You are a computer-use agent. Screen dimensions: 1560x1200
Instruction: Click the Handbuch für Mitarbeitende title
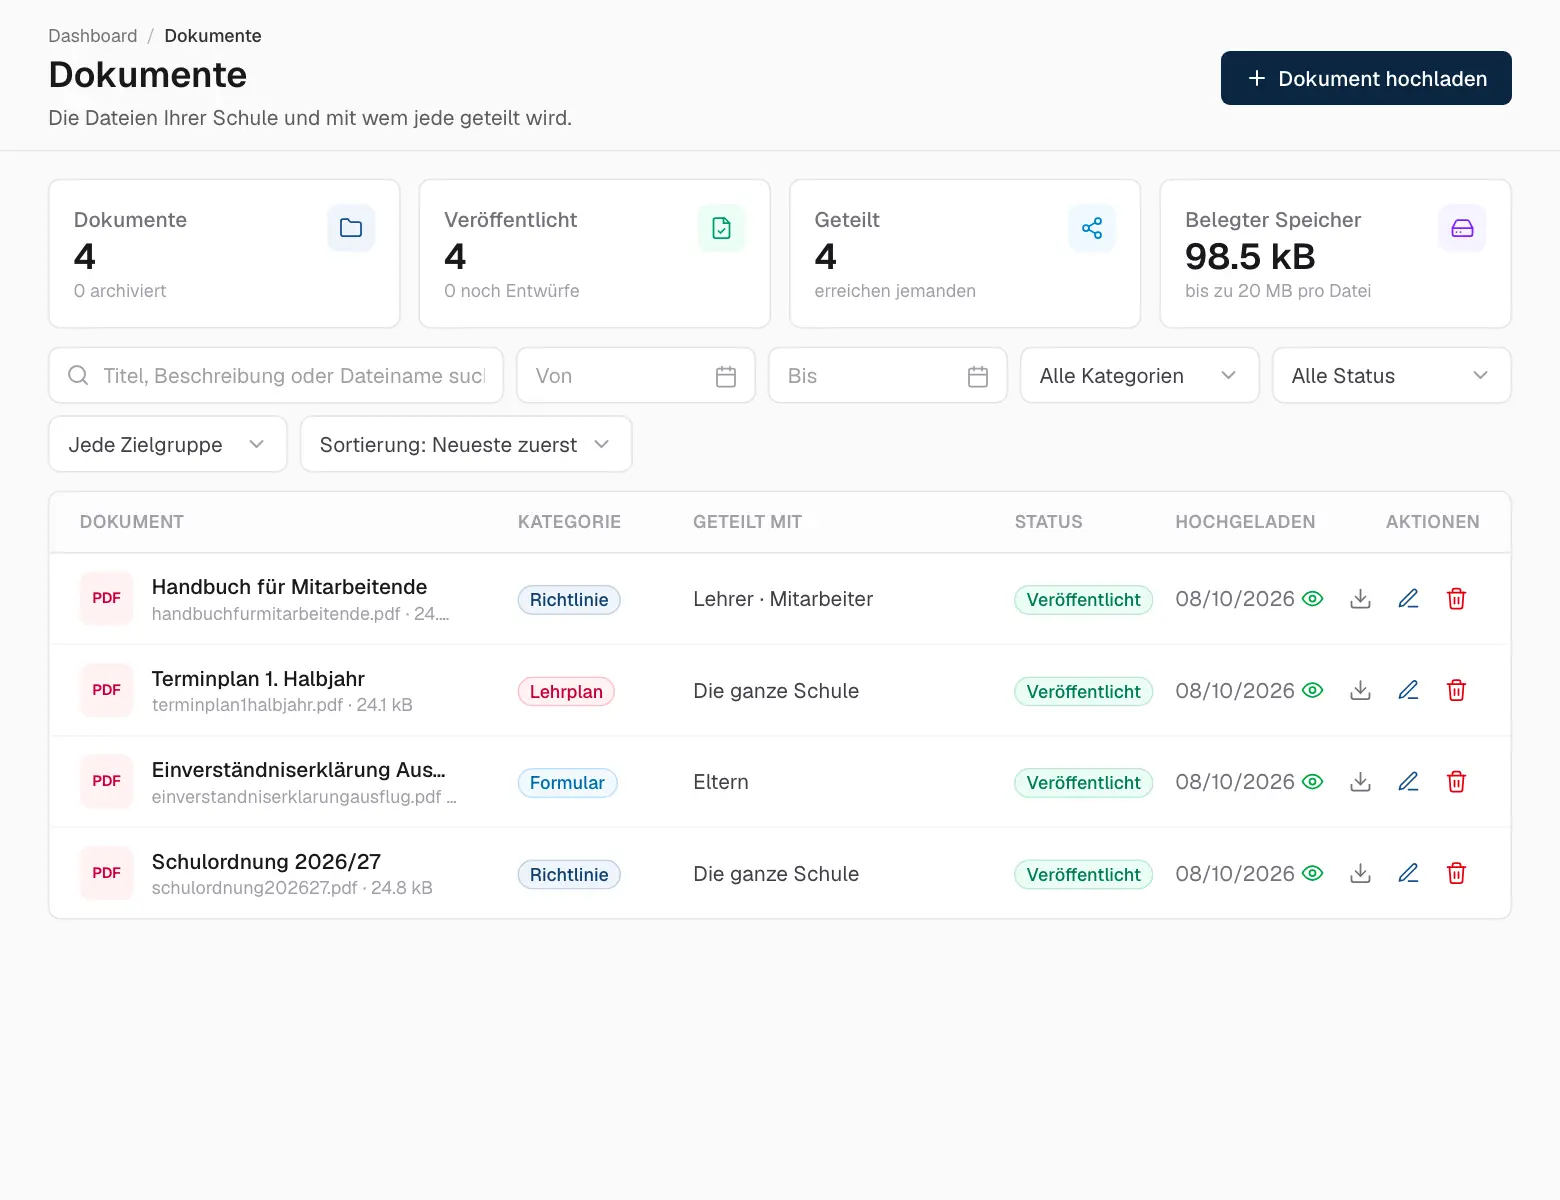(x=289, y=587)
